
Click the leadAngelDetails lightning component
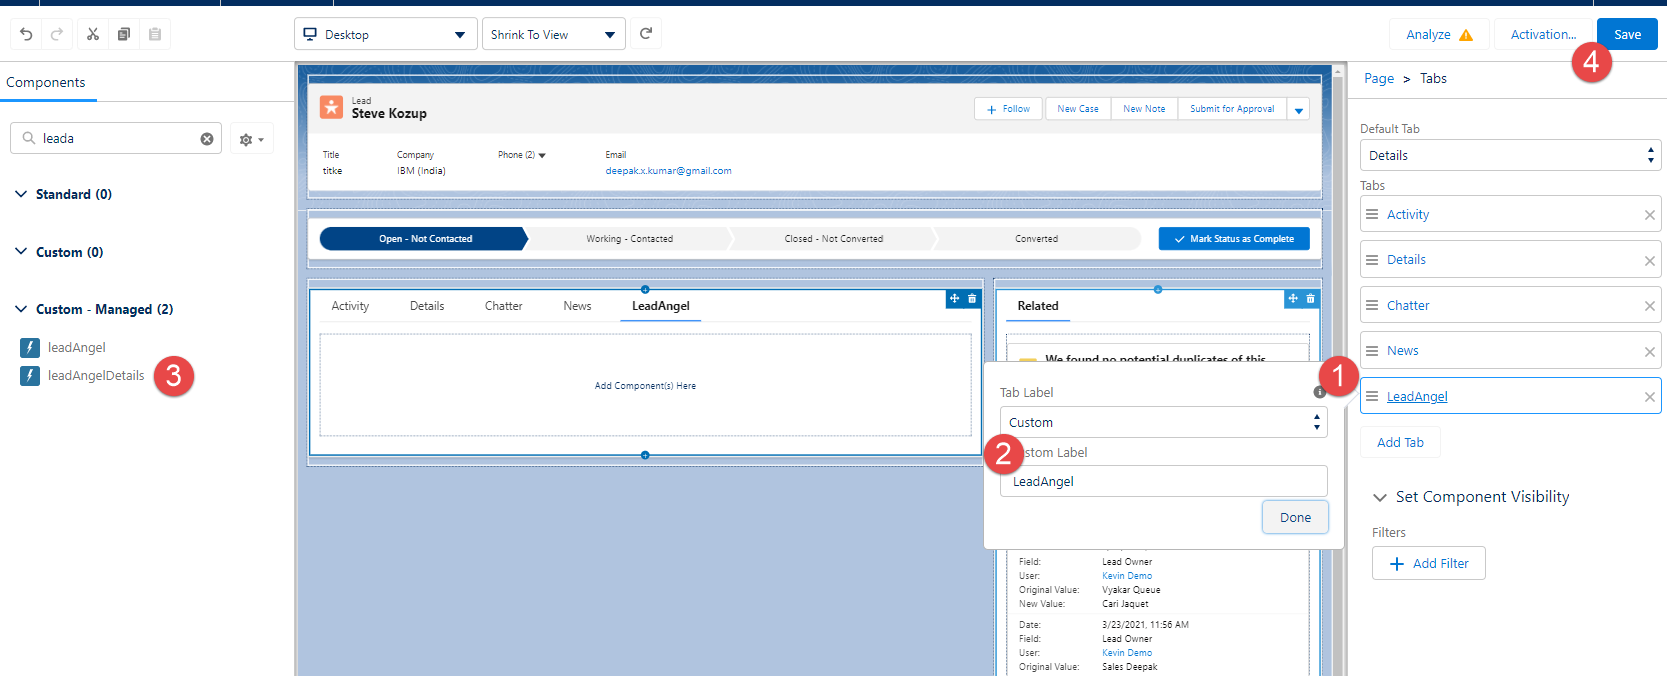(x=96, y=376)
